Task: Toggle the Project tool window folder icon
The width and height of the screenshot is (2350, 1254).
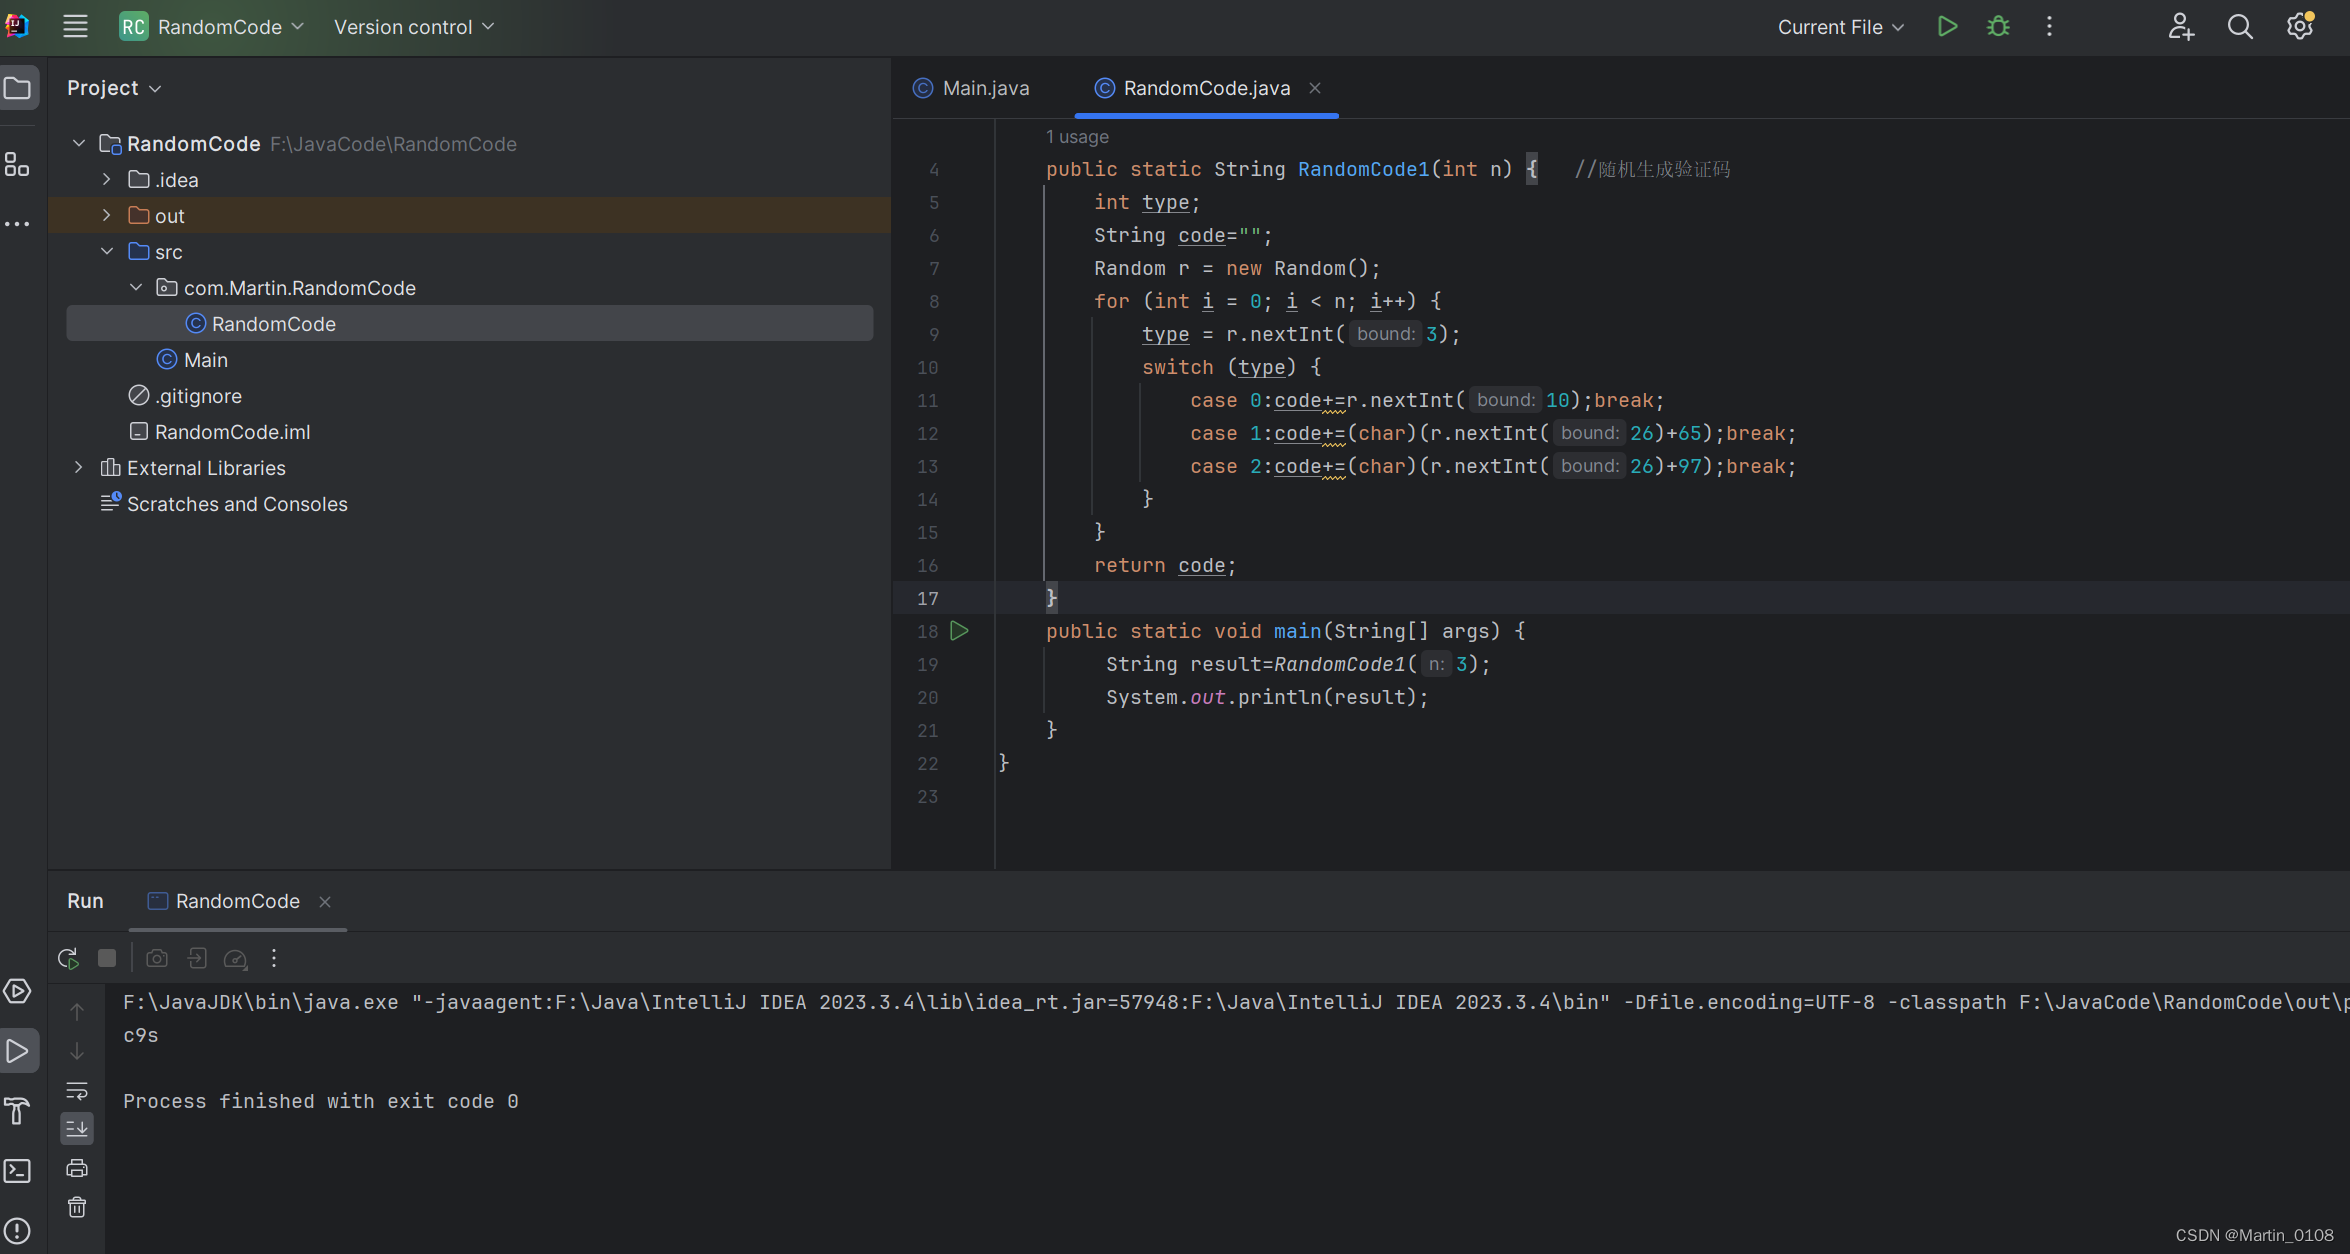Action: [18, 88]
